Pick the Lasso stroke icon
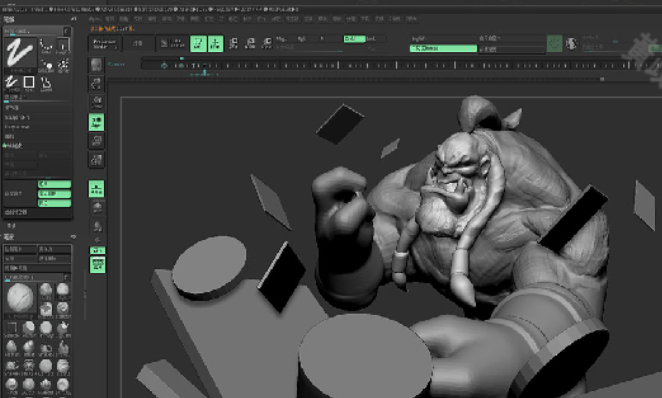Viewport: 662px width, 398px height. (46, 84)
